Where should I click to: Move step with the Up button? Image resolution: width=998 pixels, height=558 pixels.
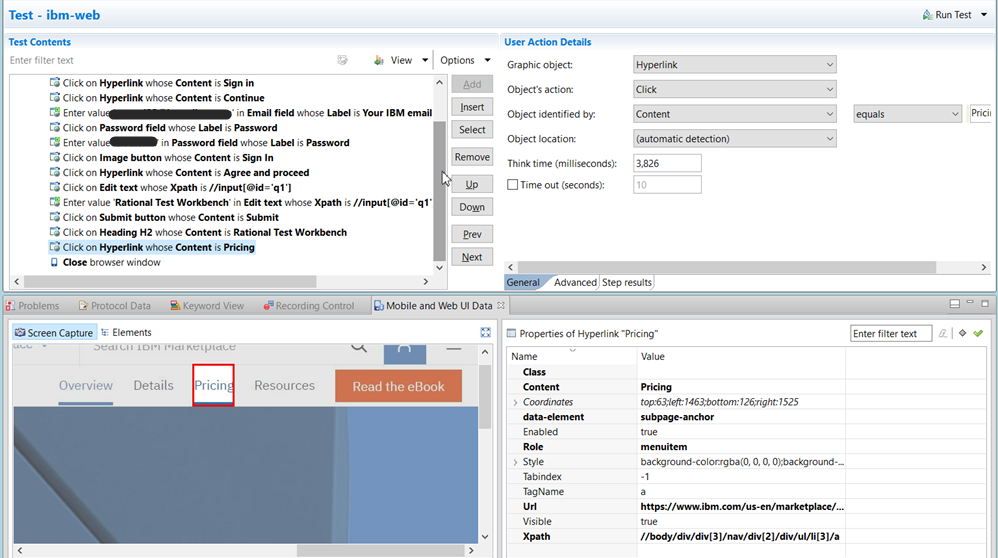click(x=472, y=184)
